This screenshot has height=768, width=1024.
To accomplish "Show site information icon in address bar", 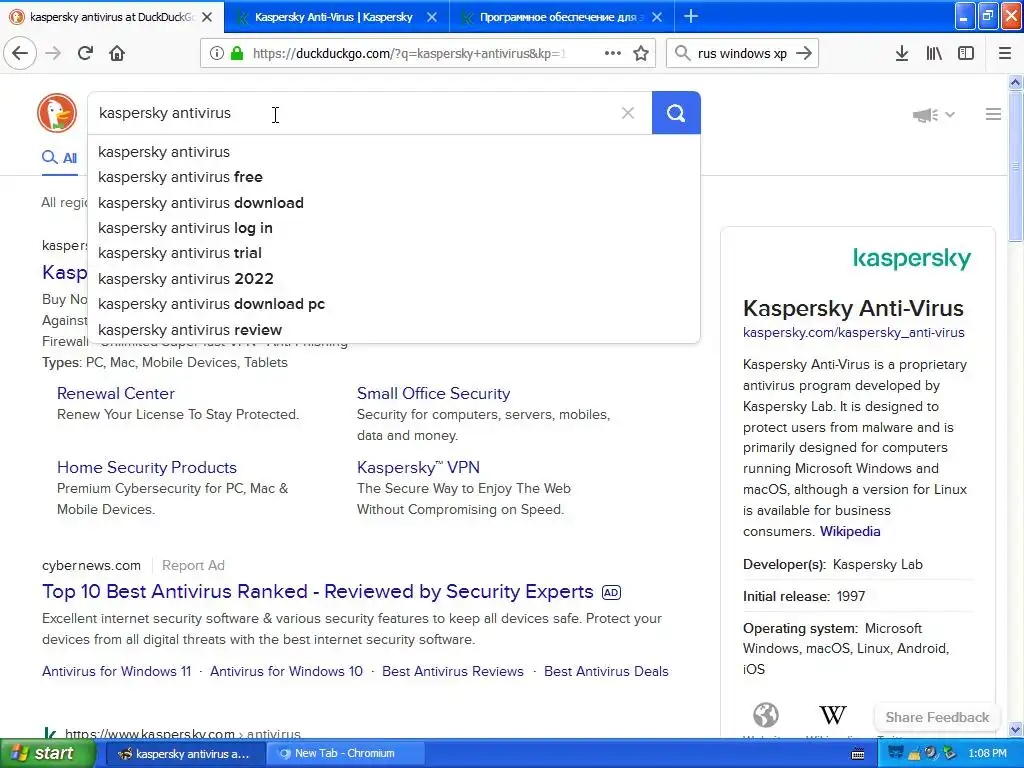I will coord(216,53).
